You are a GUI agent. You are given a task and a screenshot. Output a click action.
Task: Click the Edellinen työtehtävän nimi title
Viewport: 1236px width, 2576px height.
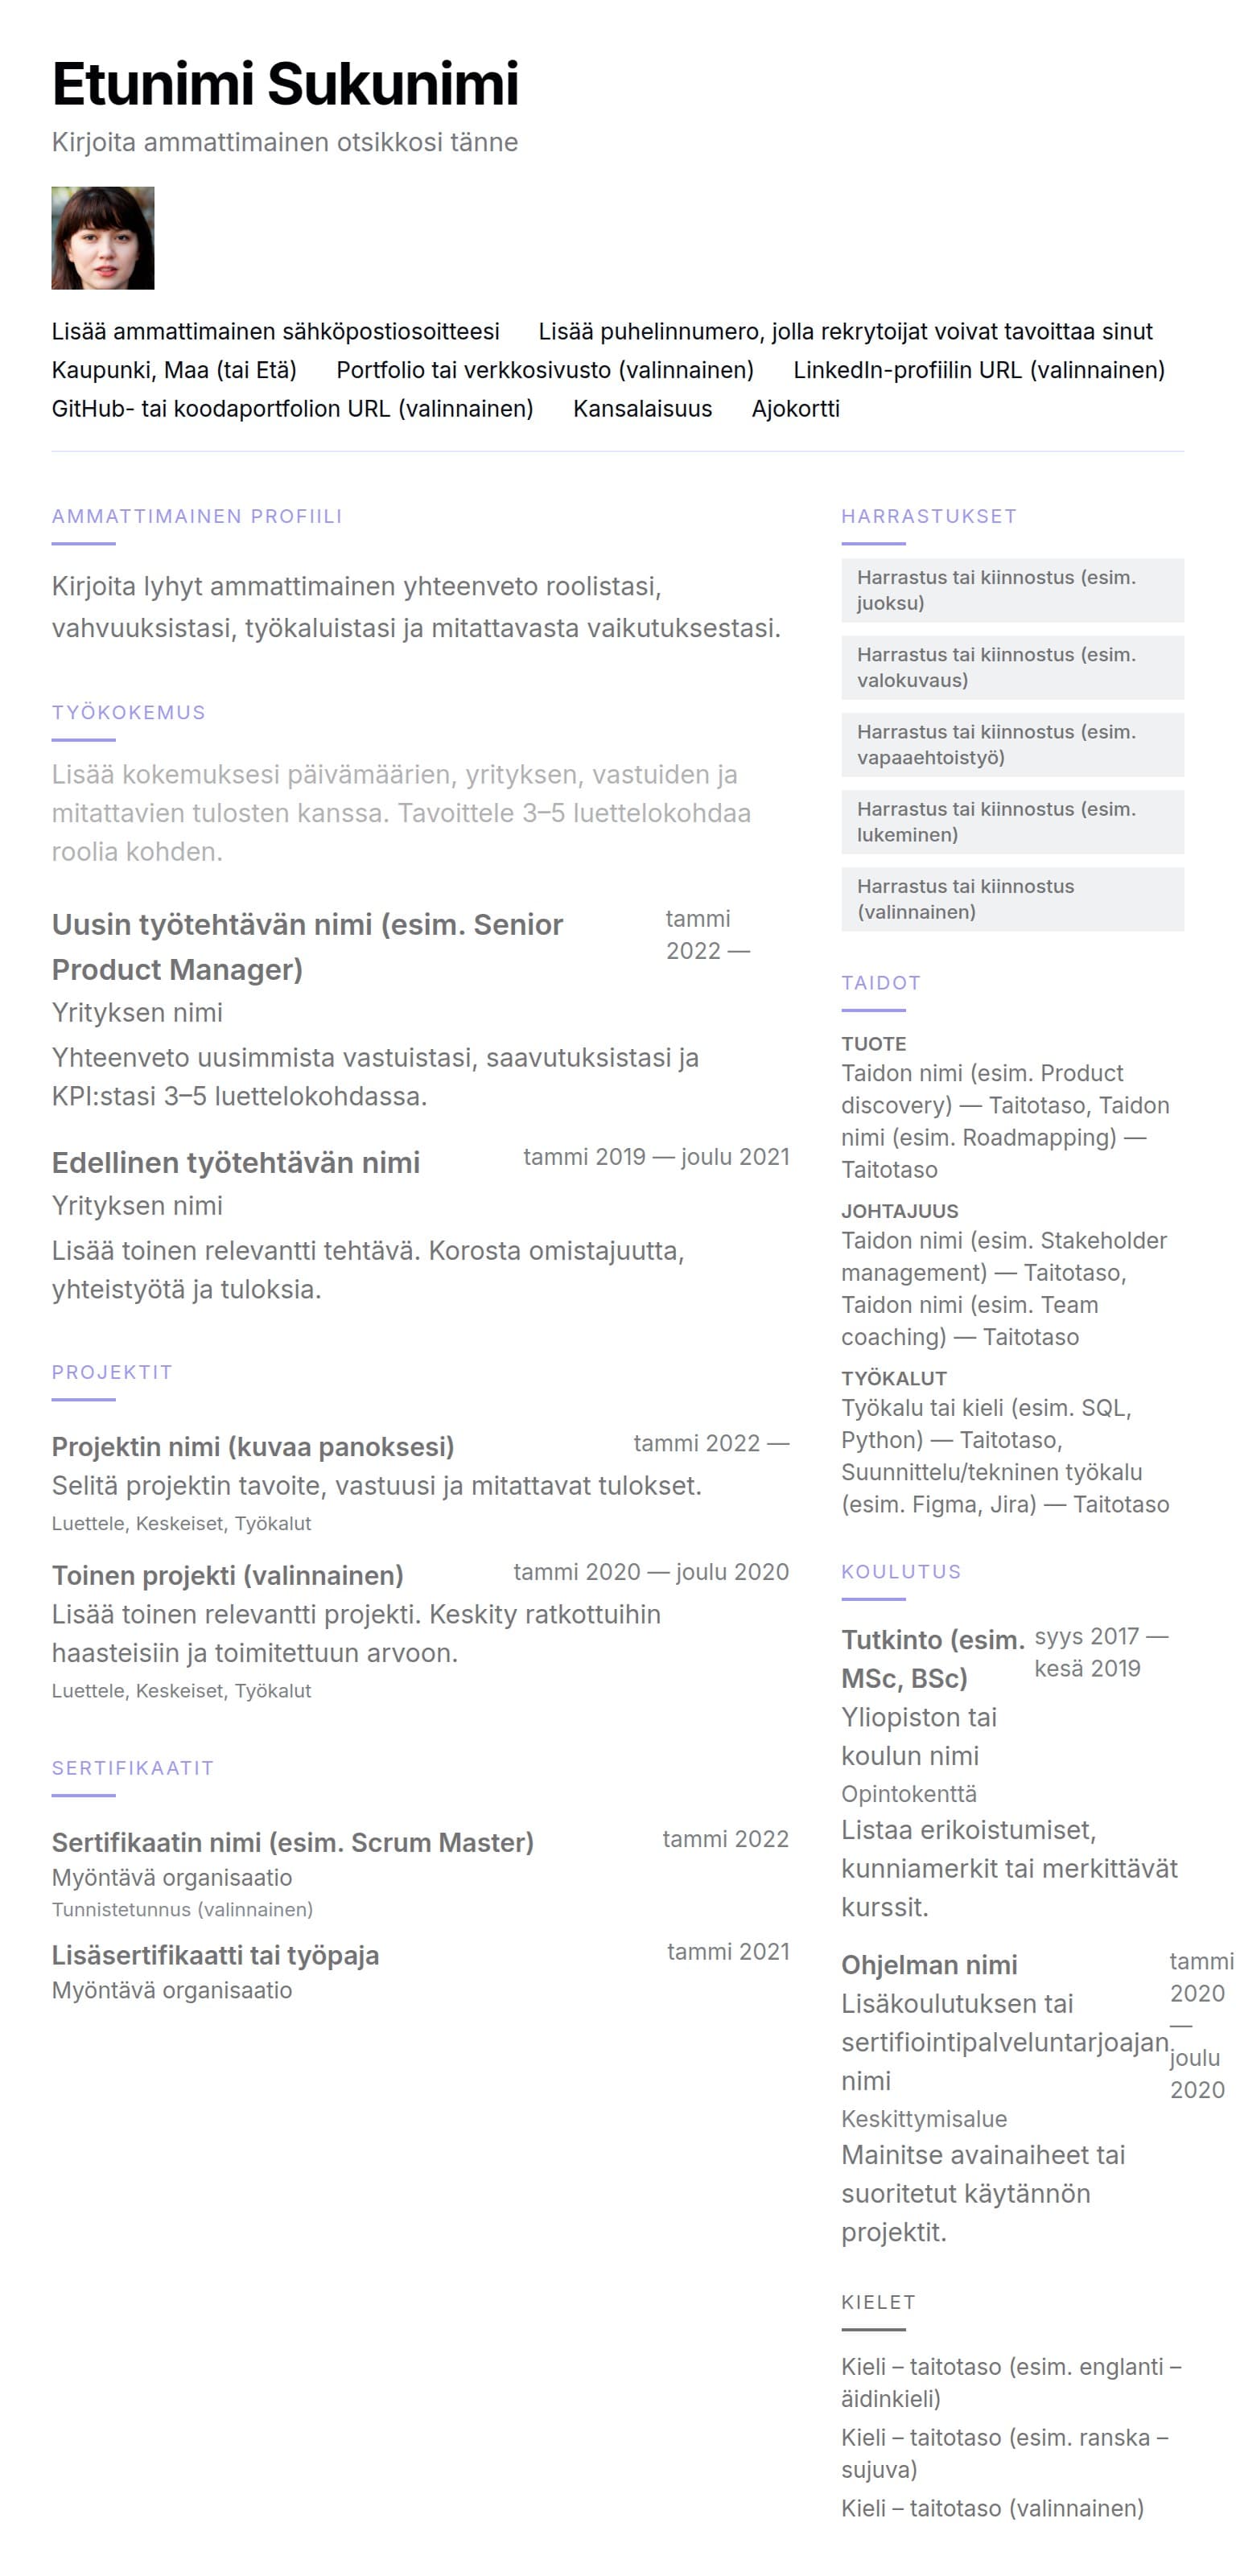(x=236, y=1163)
